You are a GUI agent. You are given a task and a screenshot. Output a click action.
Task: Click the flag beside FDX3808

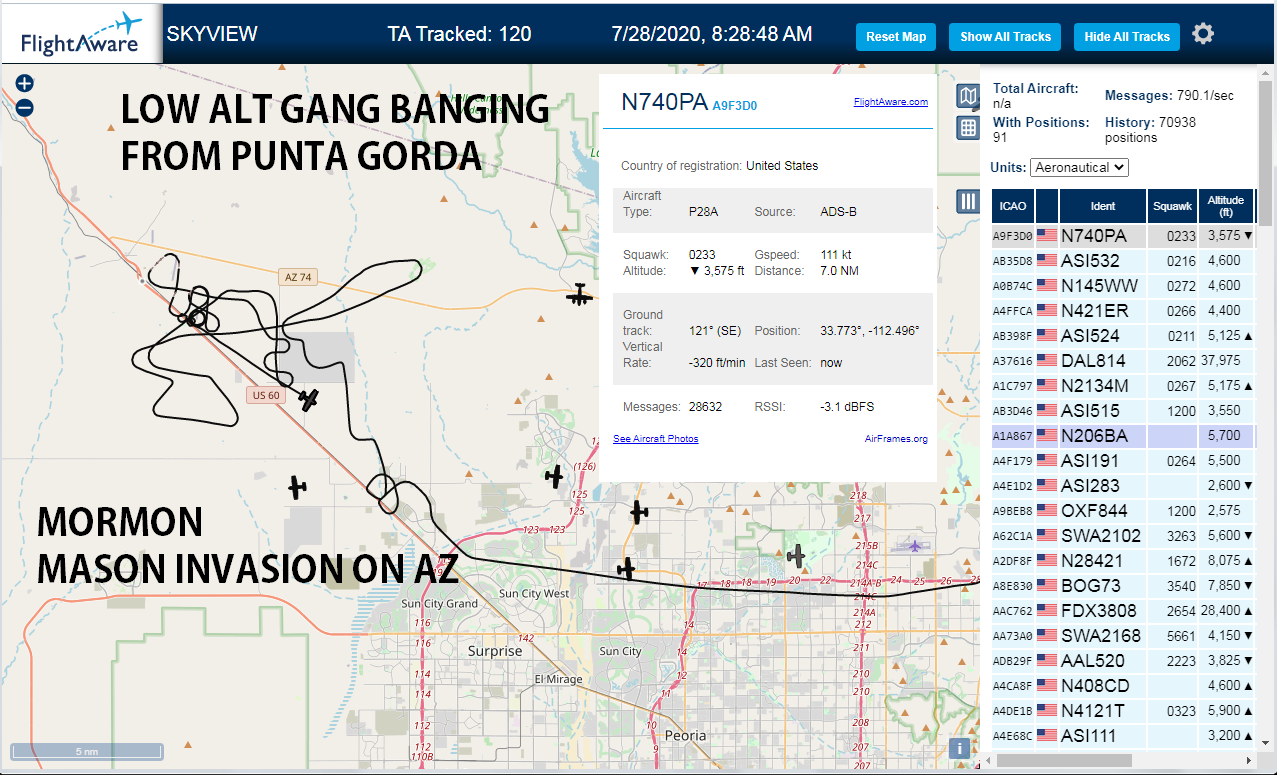click(1047, 611)
